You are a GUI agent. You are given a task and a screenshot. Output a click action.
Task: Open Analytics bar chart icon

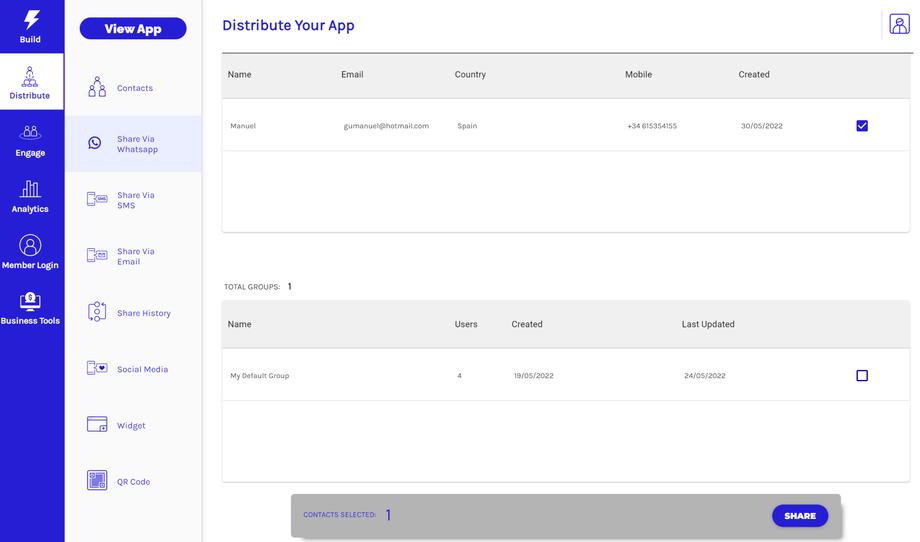[30, 189]
